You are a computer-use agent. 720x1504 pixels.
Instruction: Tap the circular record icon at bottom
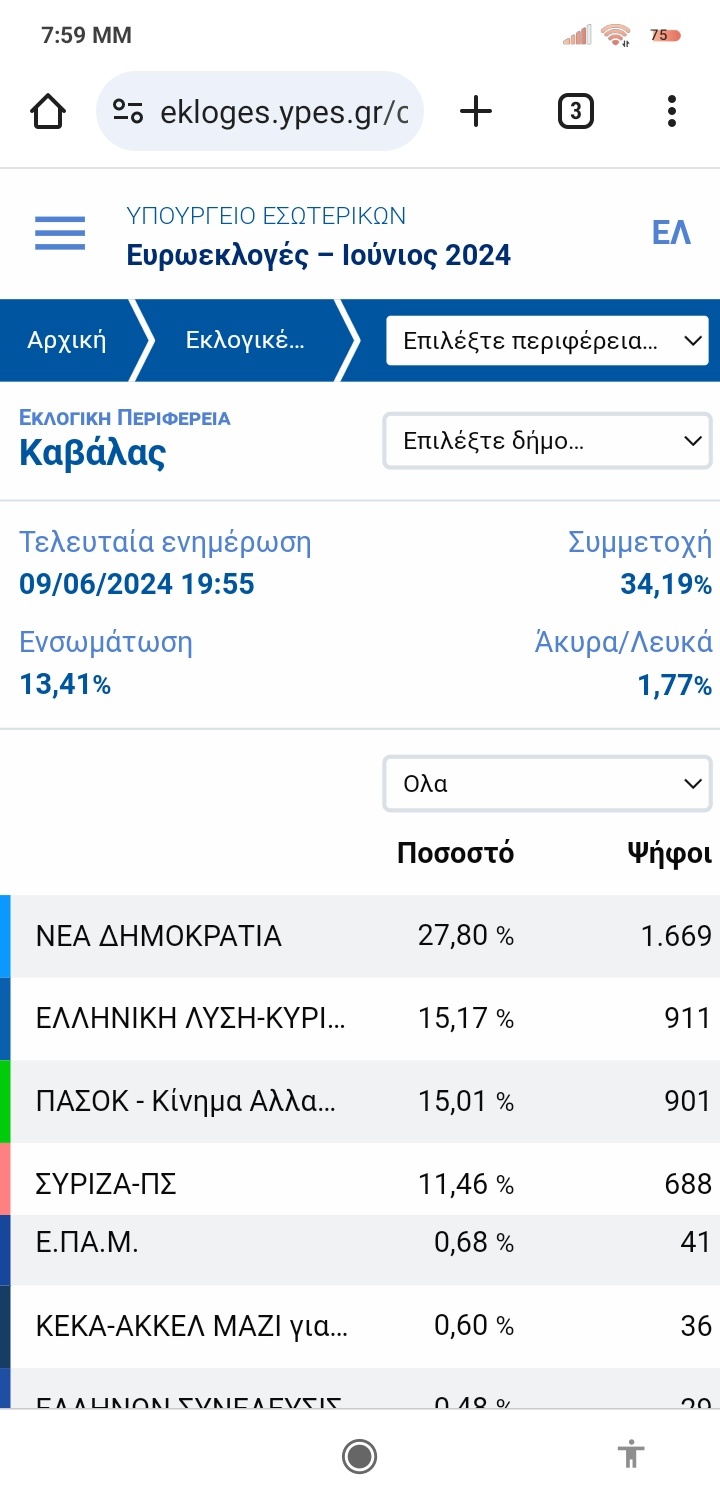(x=359, y=1456)
